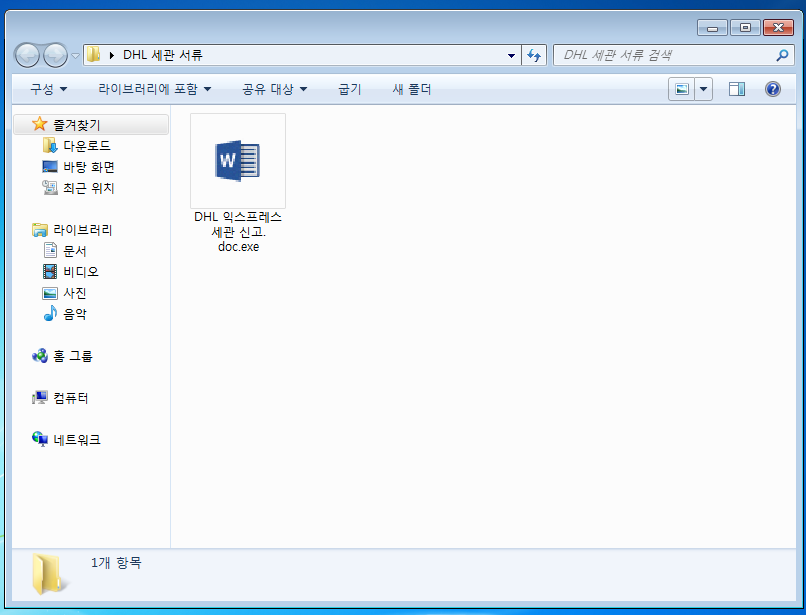Refresh the folder view
Viewport: 806px width, 615px height.
click(x=534, y=55)
